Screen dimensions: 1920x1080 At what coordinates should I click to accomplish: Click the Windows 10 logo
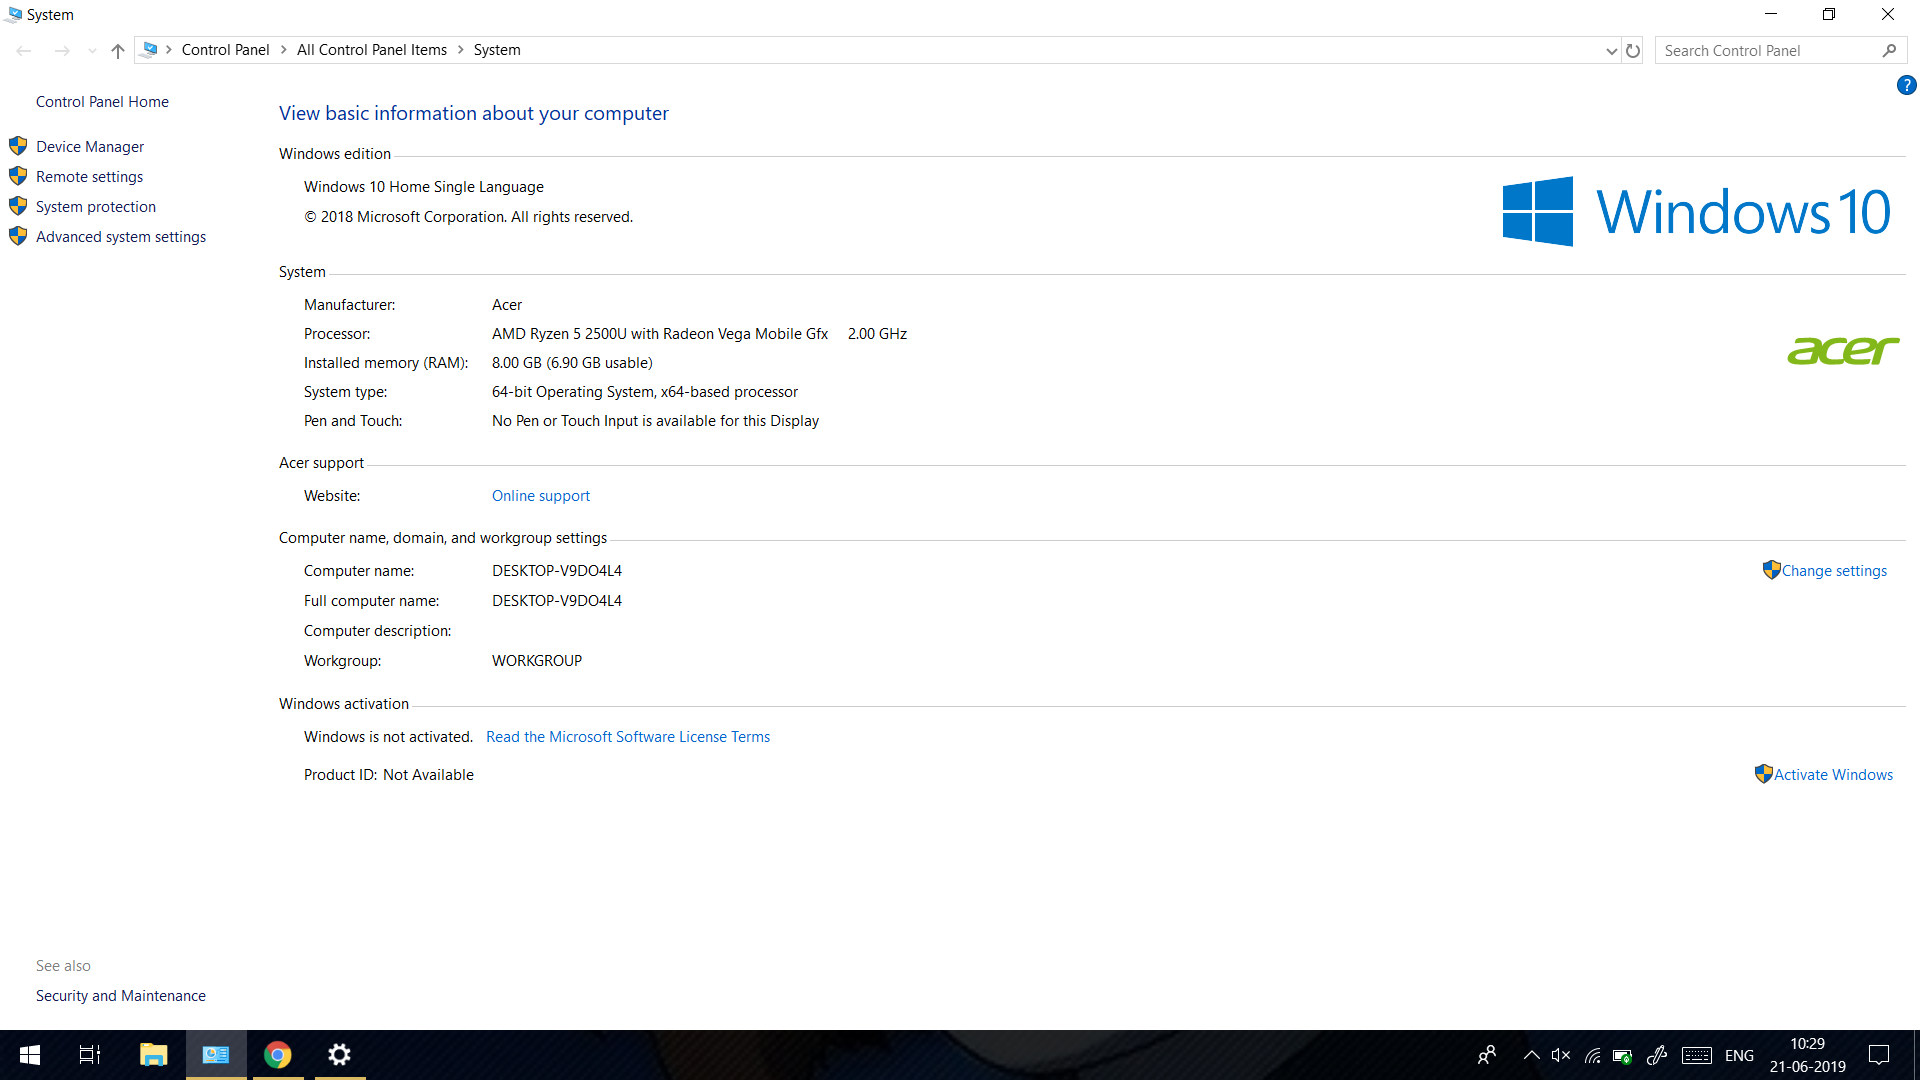point(1696,212)
